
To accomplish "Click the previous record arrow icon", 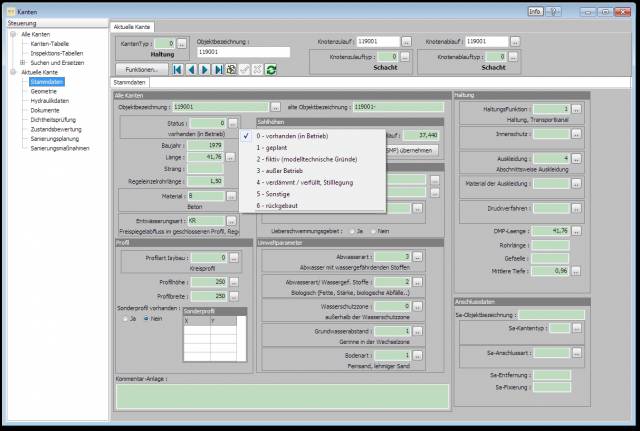I will pyautogui.click(x=191, y=69).
